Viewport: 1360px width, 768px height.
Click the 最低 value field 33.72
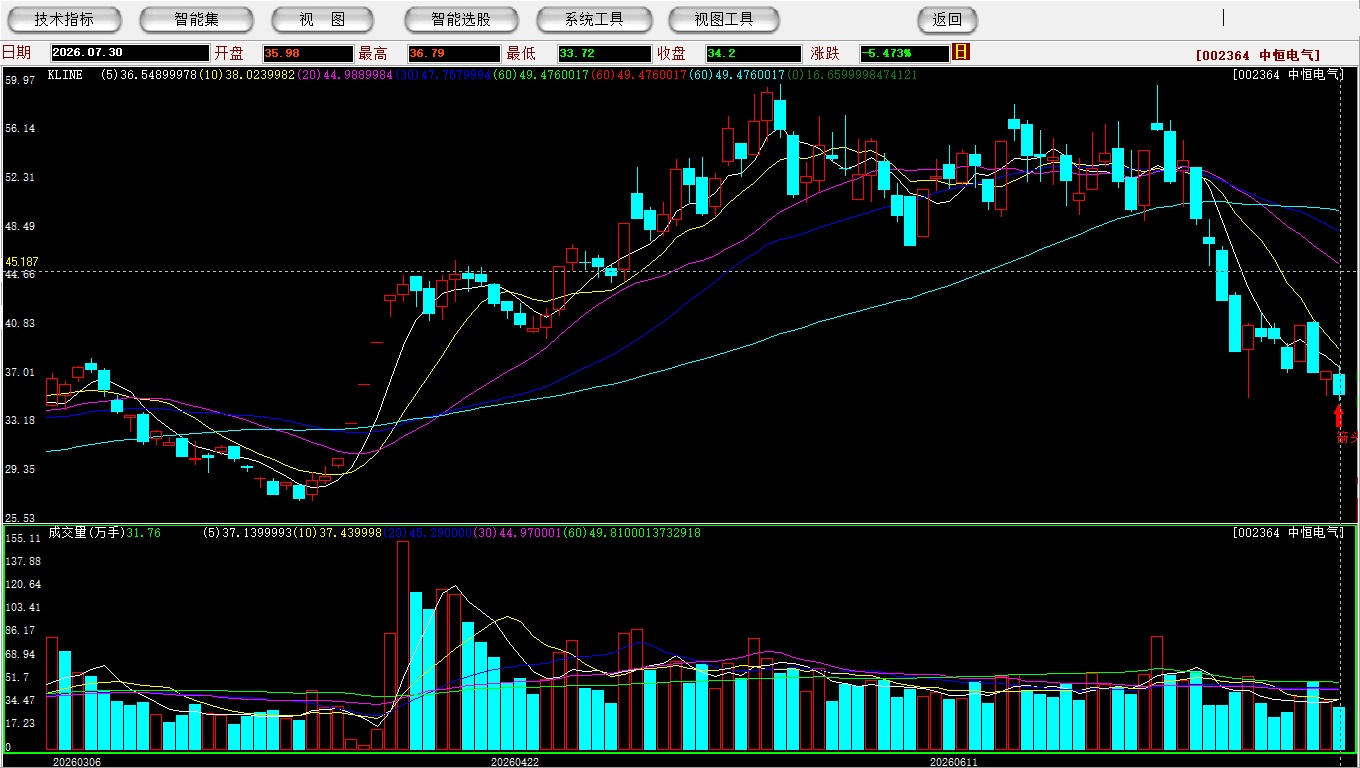coord(604,53)
